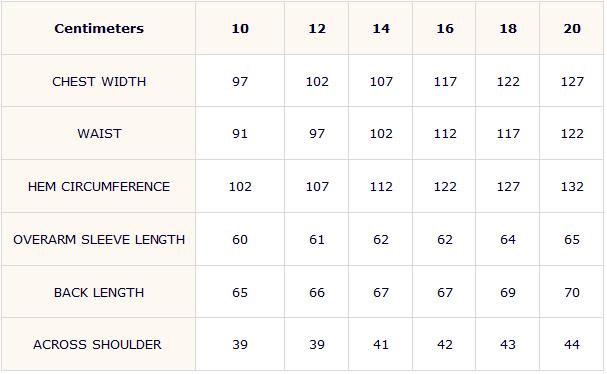Click chest width value 97 for size 10
Viewport: 607px width, 374px height.
pos(240,82)
